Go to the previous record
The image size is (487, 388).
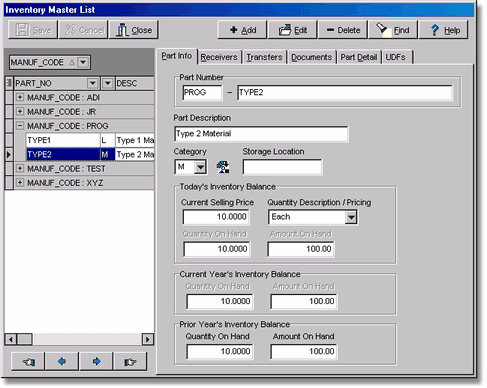(x=62, y=361)
